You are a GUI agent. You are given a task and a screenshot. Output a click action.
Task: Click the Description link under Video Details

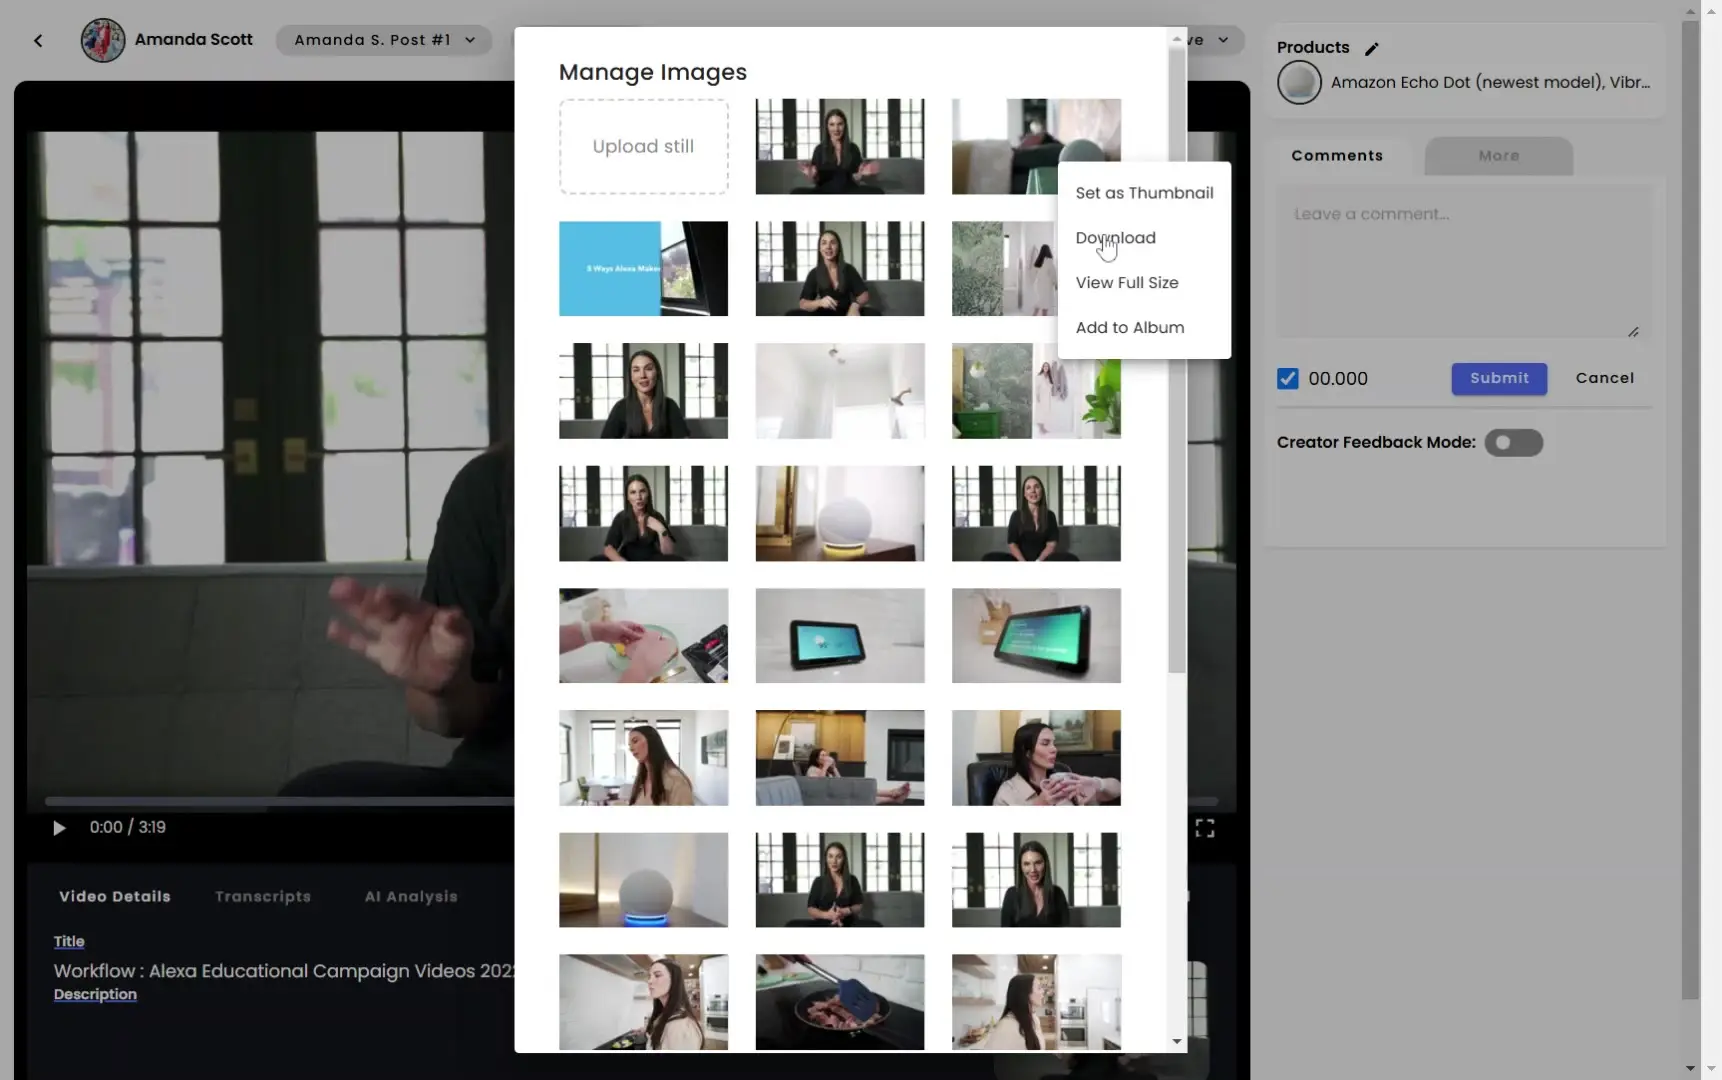[x=95, y=994]
